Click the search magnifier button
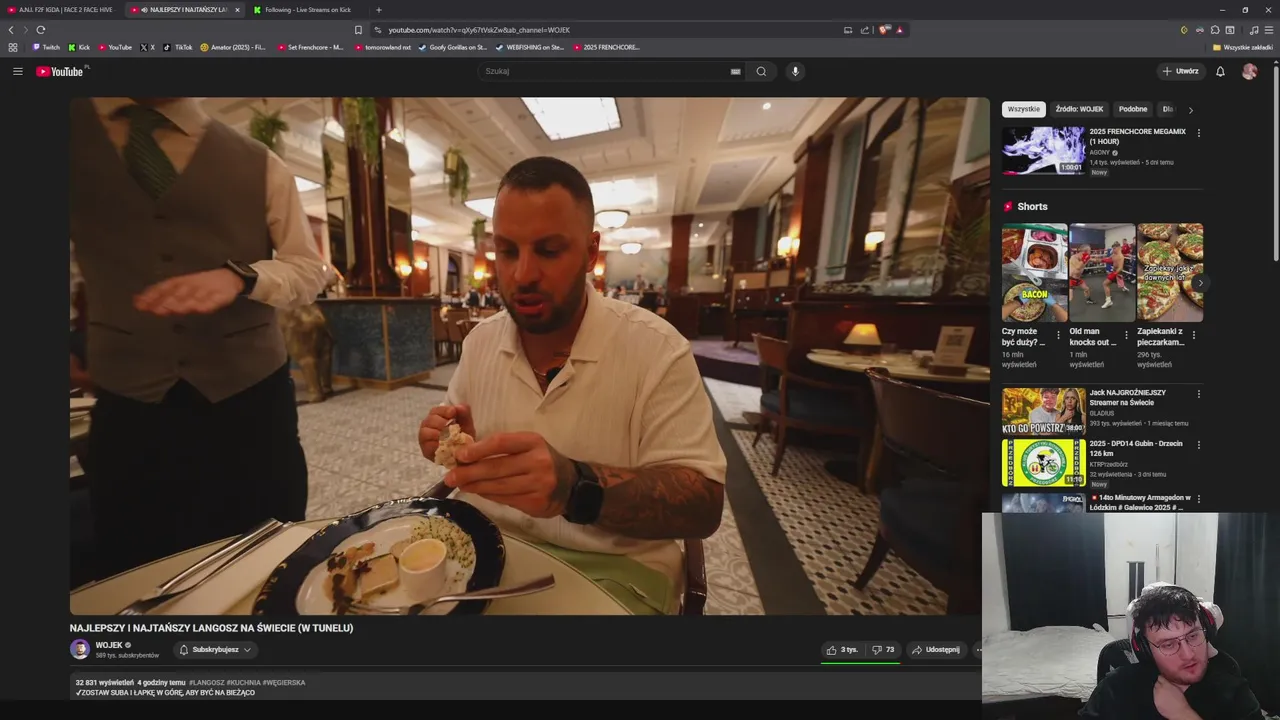 click(761, 71)
